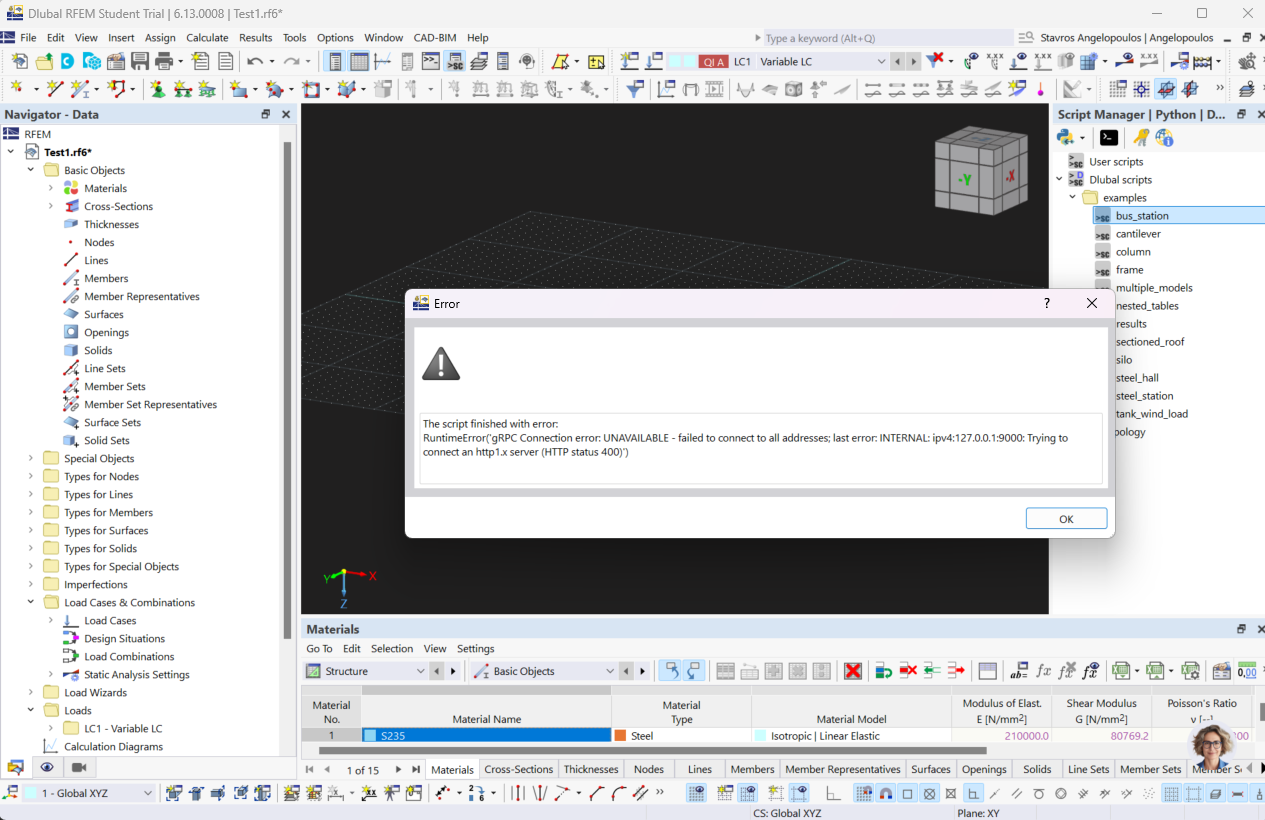Toggle the navigator Display eye tab
The width and height of the screenshot is (1265, 820).
point(47,767)
